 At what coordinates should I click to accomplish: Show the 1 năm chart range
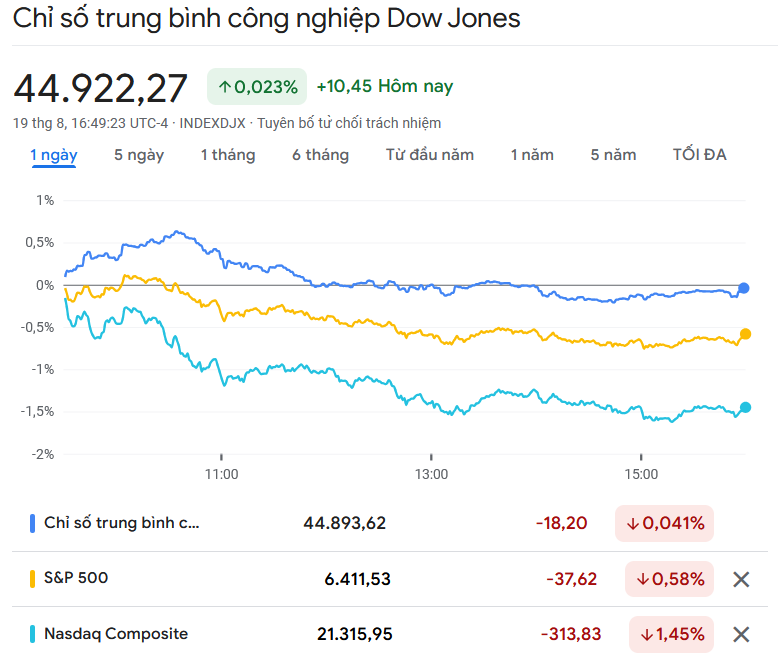click(x=532, y=155)
